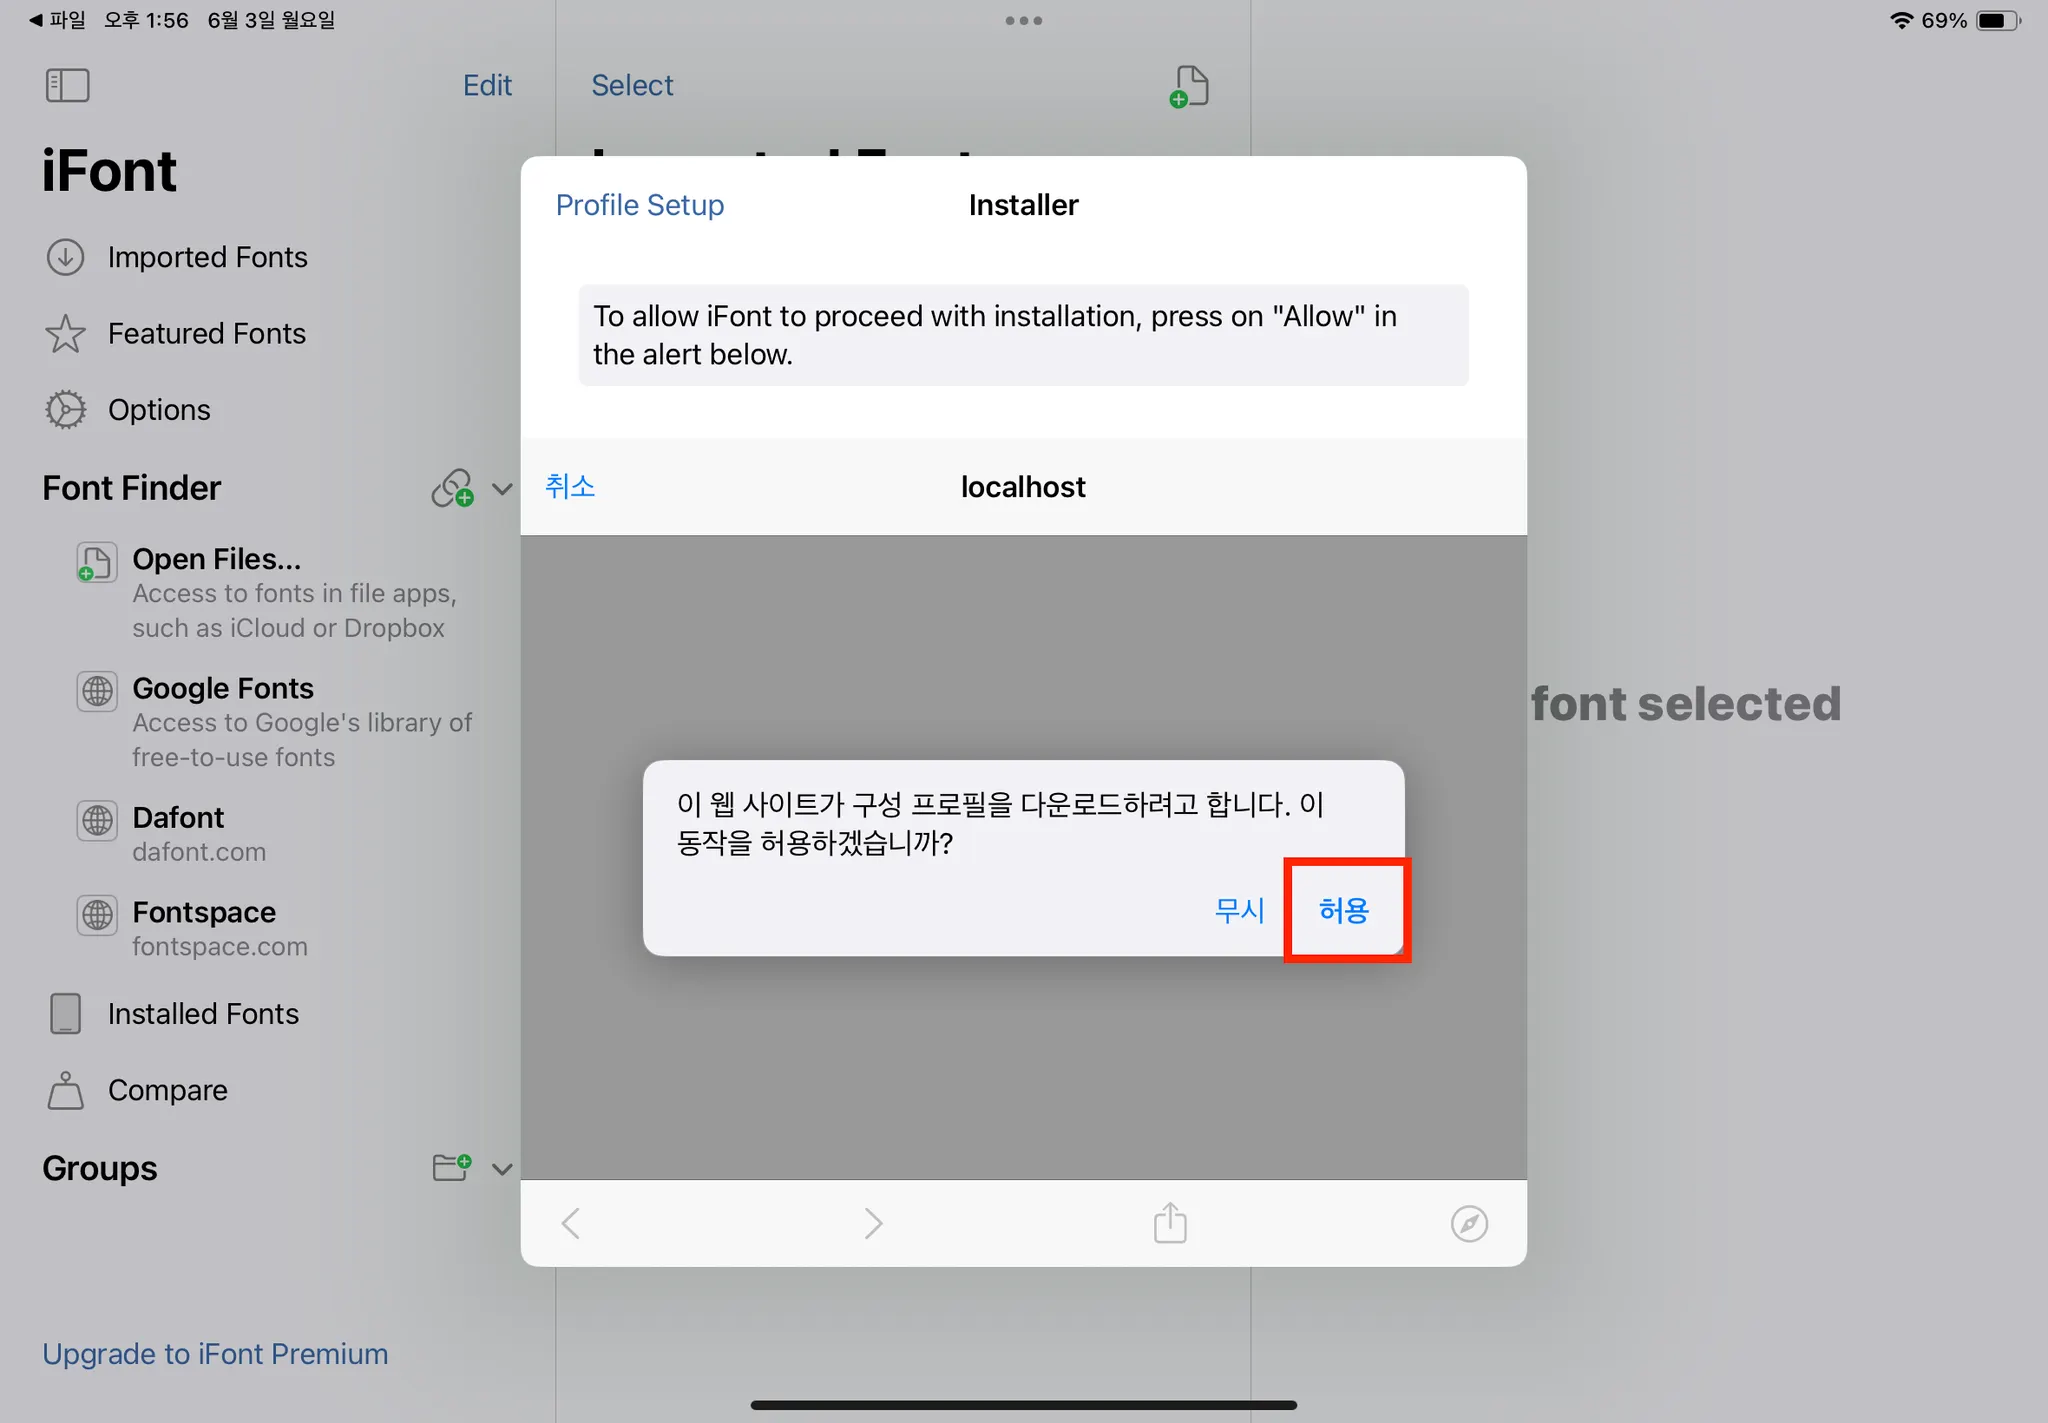Go back with the left arrow

click(x=571, y=1223)
